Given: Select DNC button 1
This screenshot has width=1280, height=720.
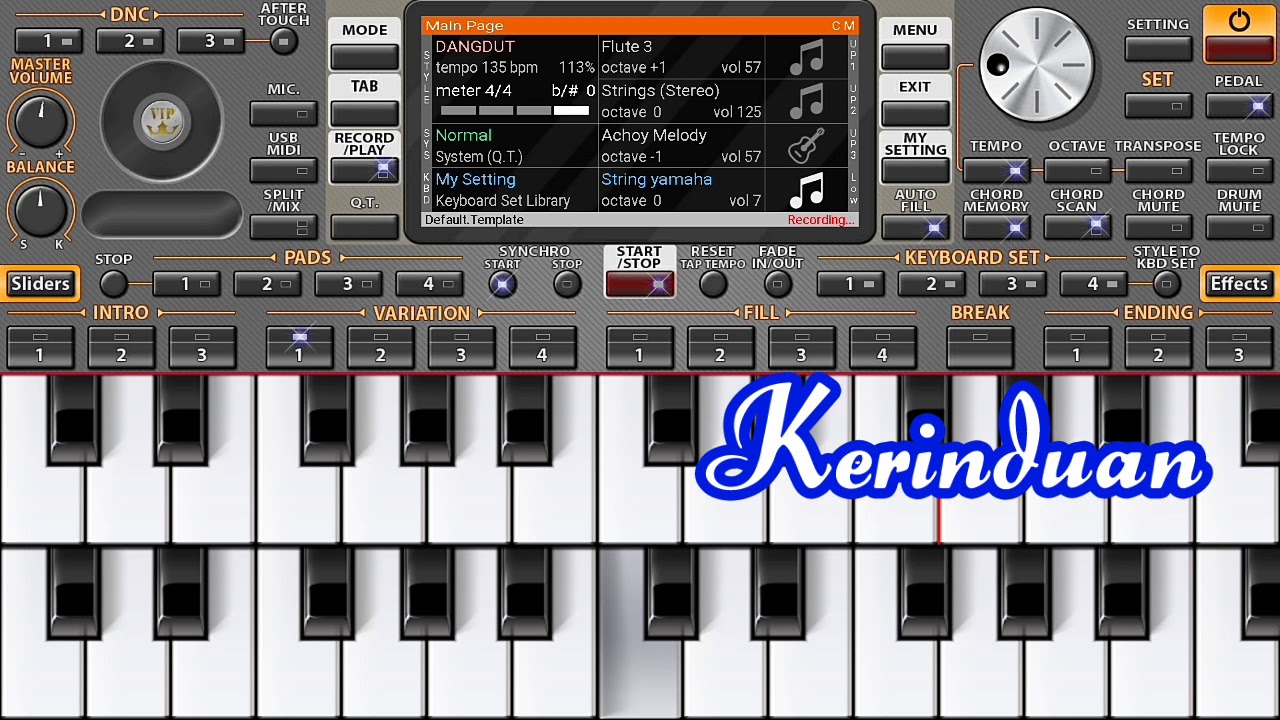Looking at the screenshot, I should pos(48,41).
